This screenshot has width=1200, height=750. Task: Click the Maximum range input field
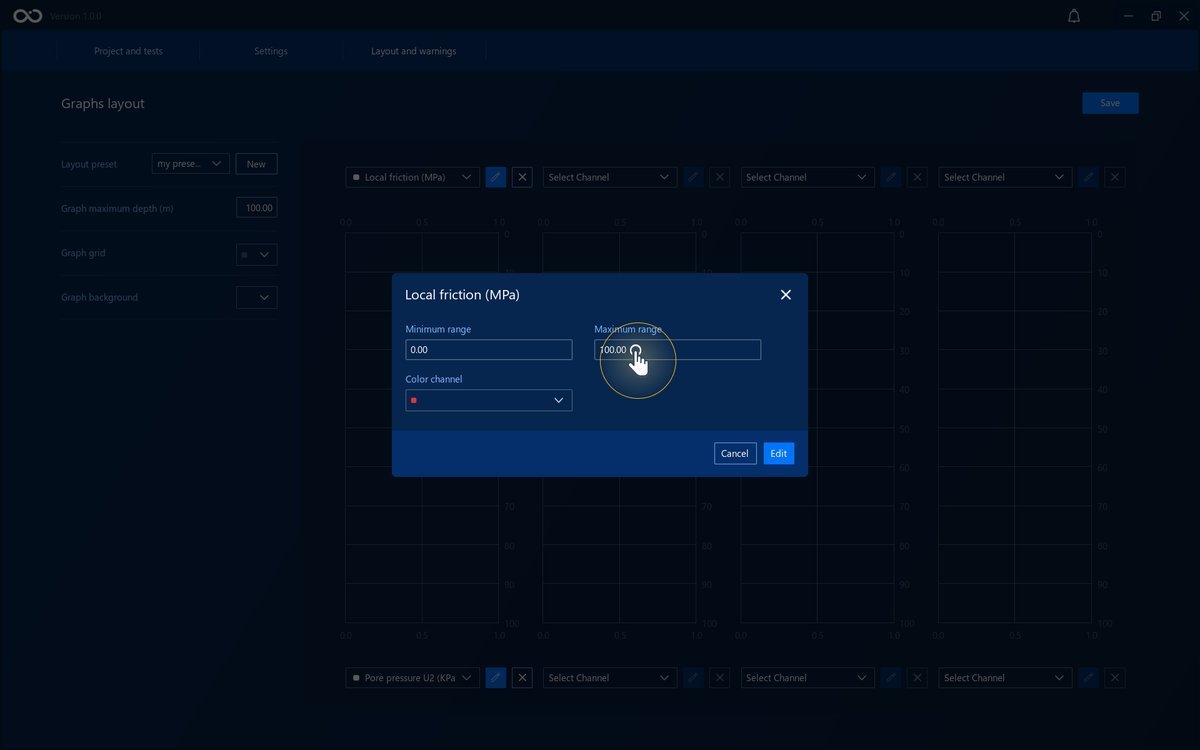click(x=677, y=350)
